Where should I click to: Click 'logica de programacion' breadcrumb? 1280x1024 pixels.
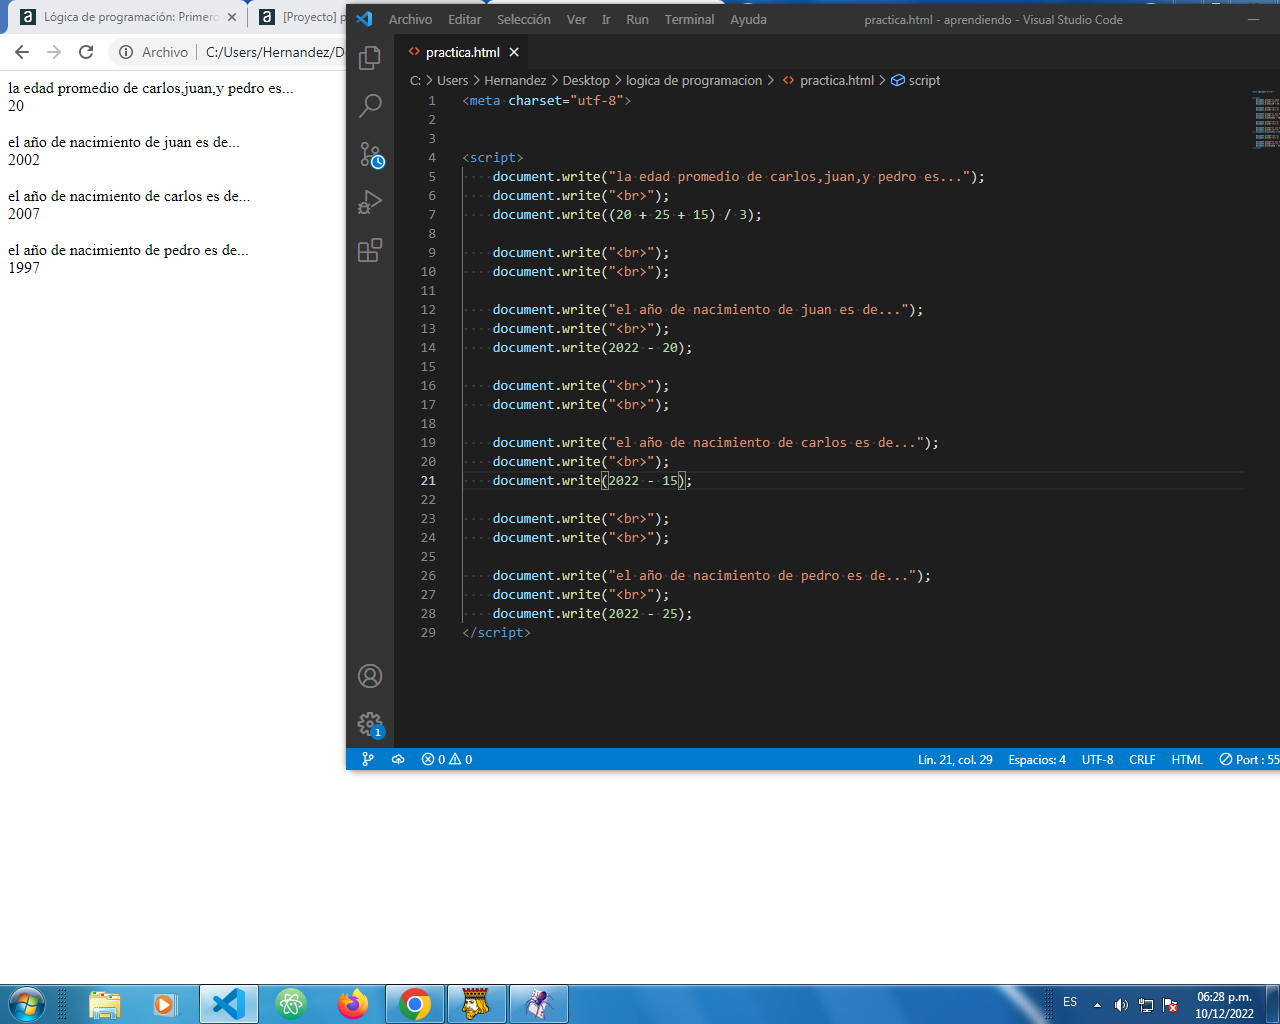coord(694,80)
